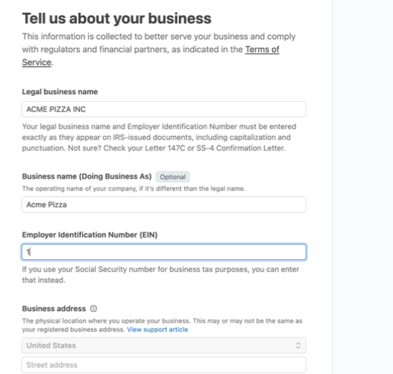Click the Business address label text
This screenshot has width=393, height=374.
[x=54, y=308]
